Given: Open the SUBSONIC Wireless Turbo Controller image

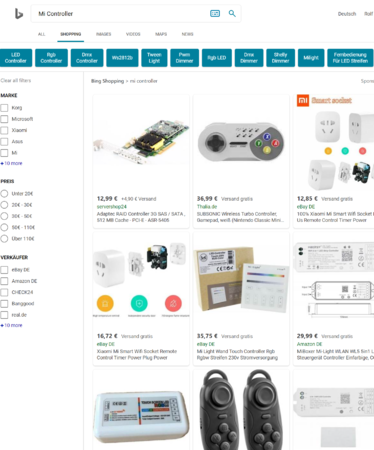Looking at the screenshot, I should (x=241, y=143).
